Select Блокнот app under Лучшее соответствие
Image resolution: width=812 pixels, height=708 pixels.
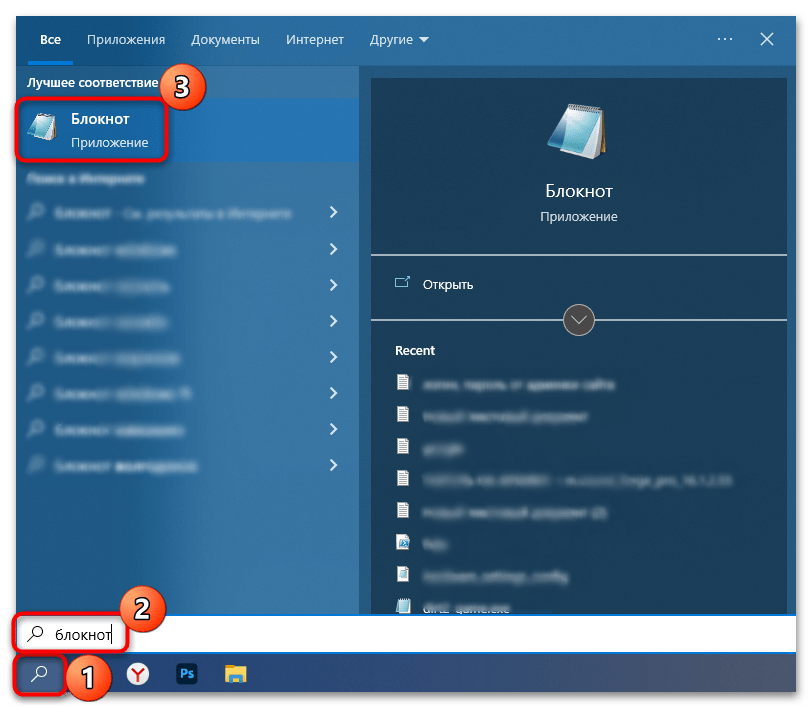pyautogui.click(x=92, y=130)
